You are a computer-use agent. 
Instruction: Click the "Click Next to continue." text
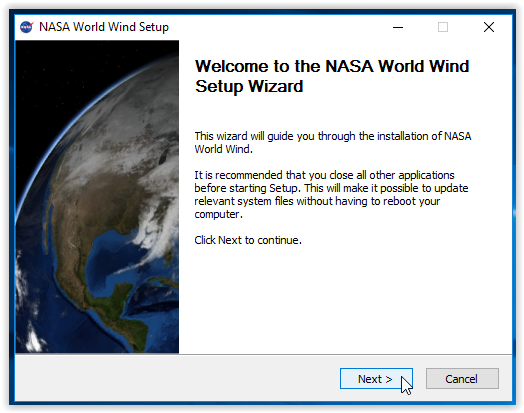click(x=248, y=240)
